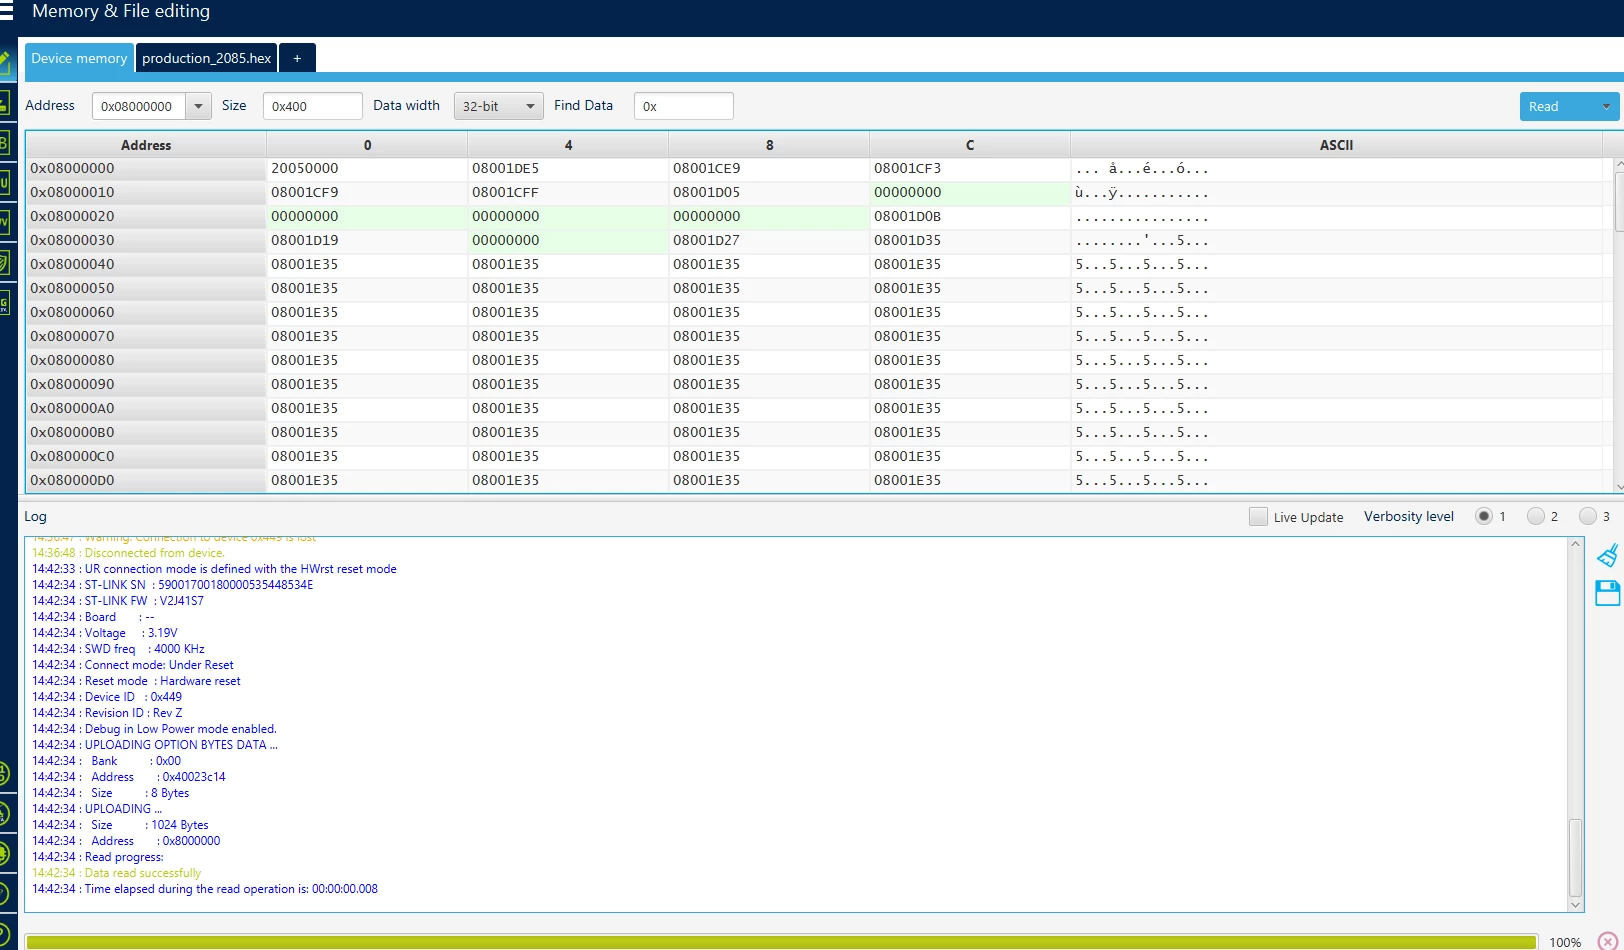Expand the Read button dropdown arrow

tap(1607, 107)
